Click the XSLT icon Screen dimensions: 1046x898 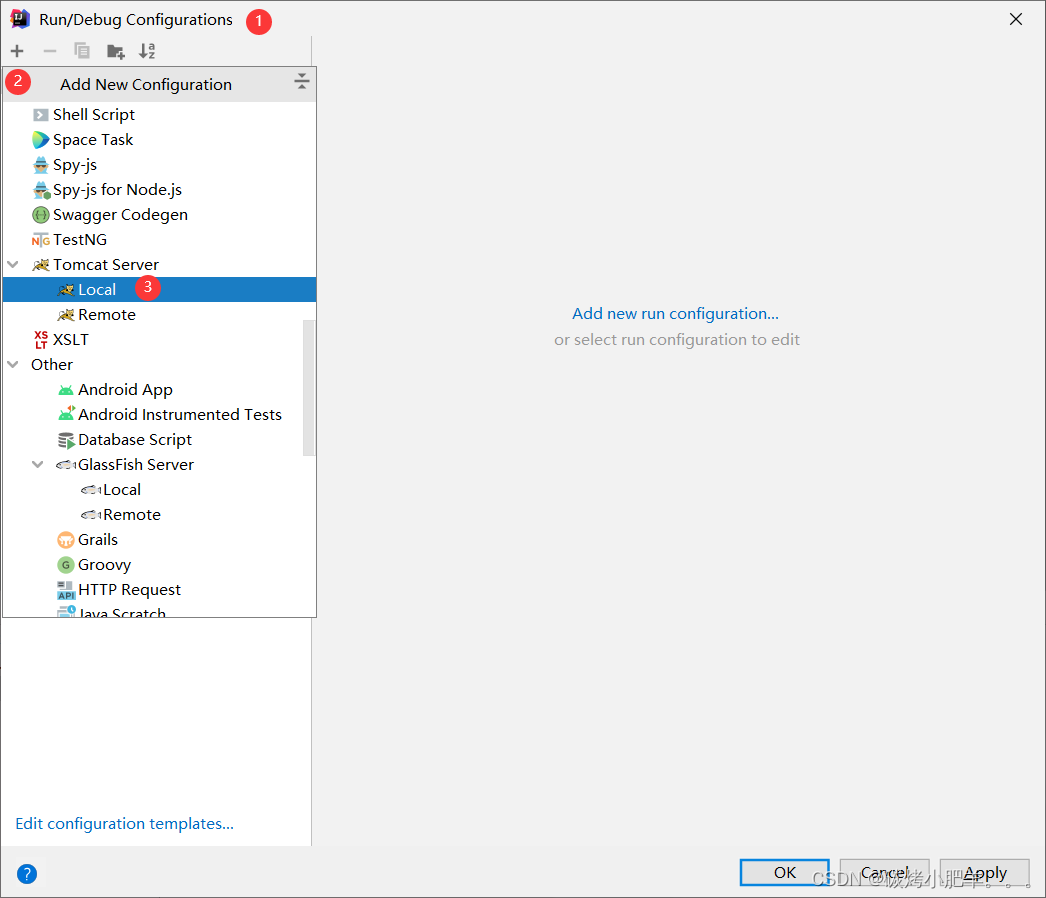click(41, 340)
